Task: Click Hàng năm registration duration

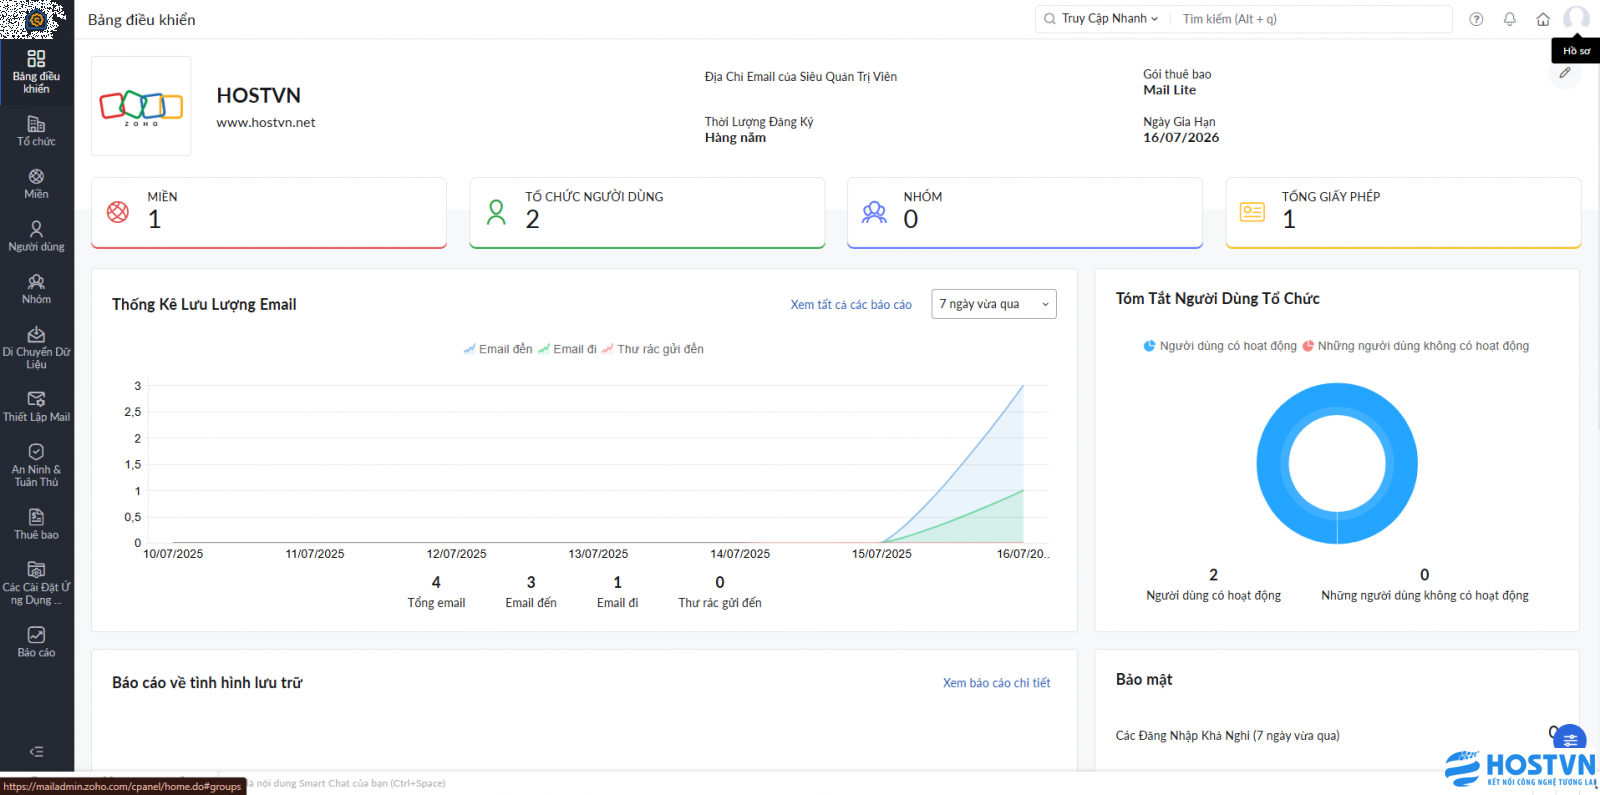Action: (x=735, y=138)
